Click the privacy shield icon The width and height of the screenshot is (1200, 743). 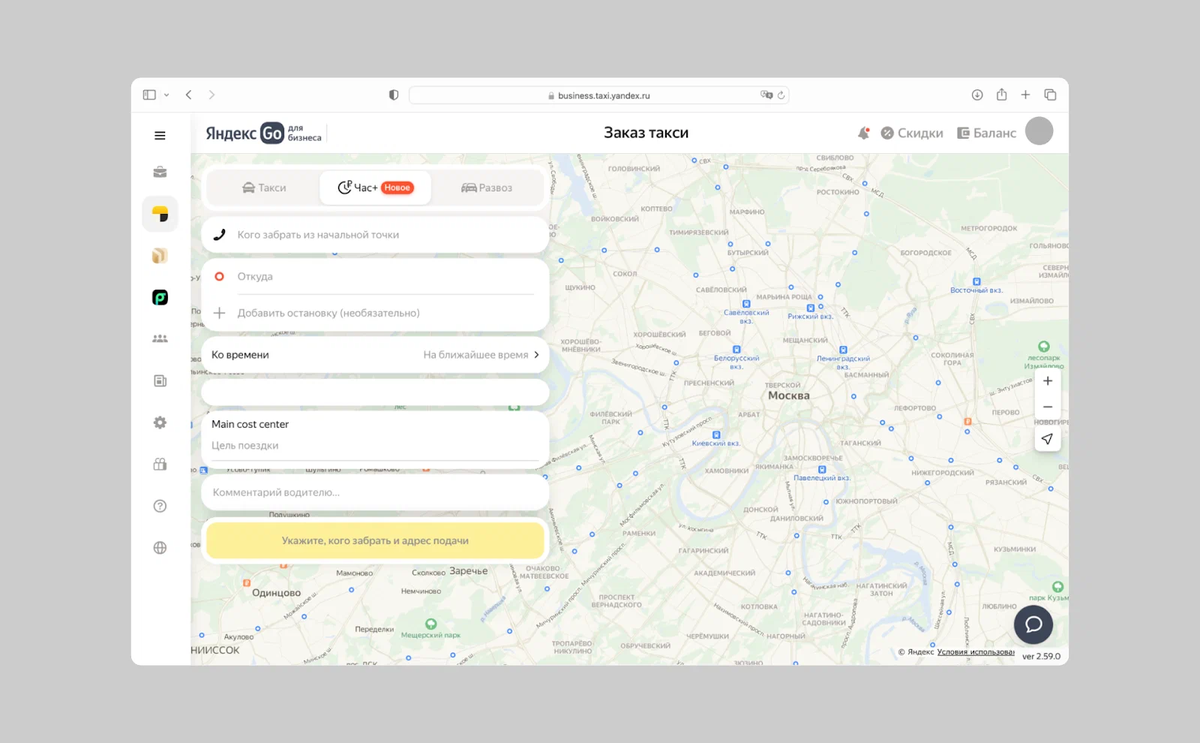(393, 95)
